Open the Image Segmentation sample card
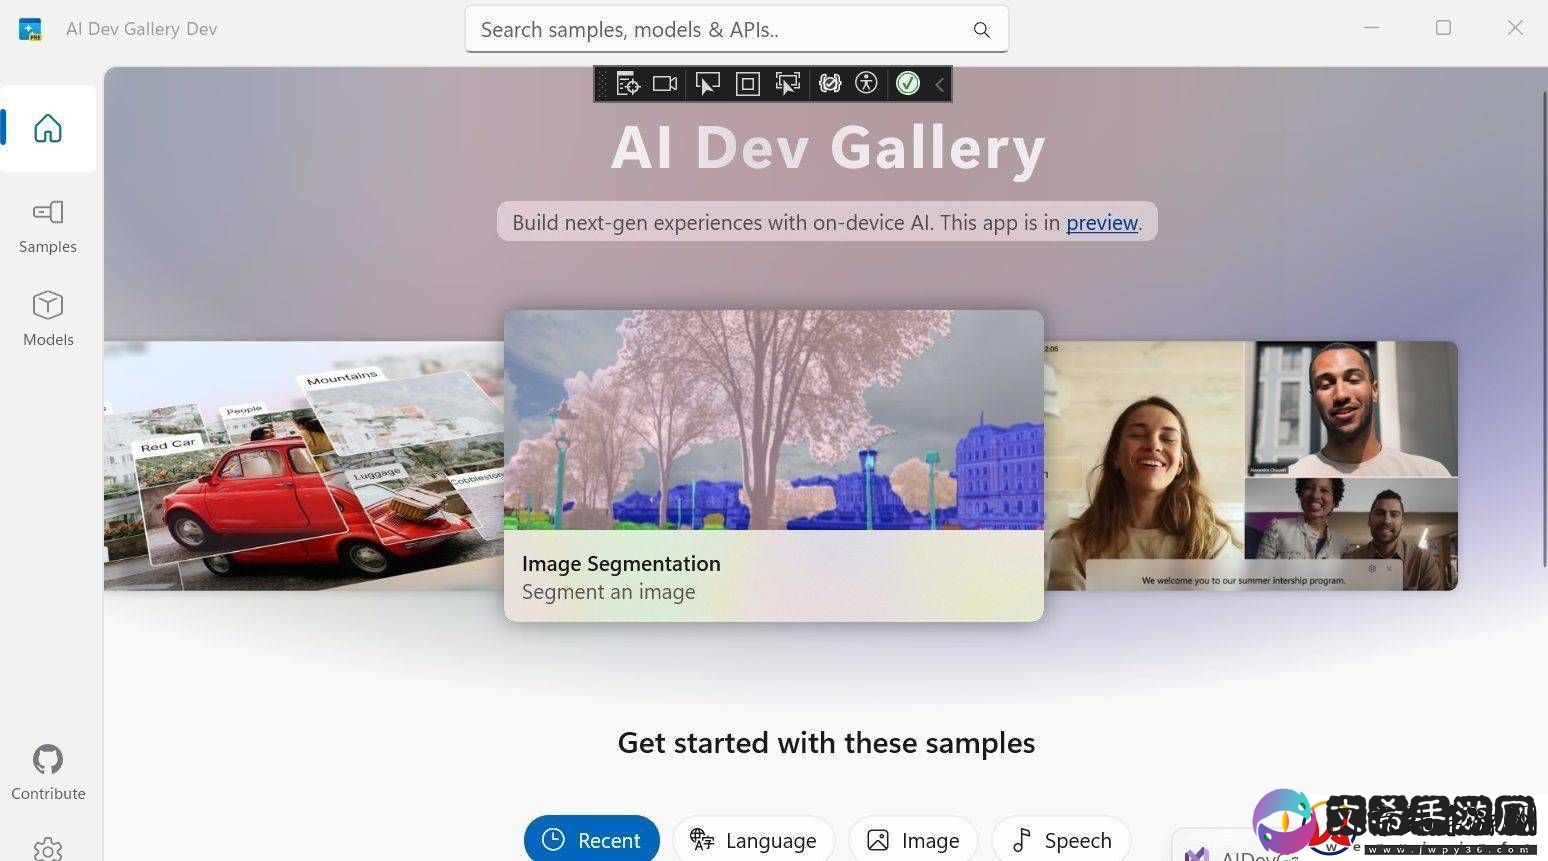The height and width of the screenshot is (861, 1548). (773, 465)
